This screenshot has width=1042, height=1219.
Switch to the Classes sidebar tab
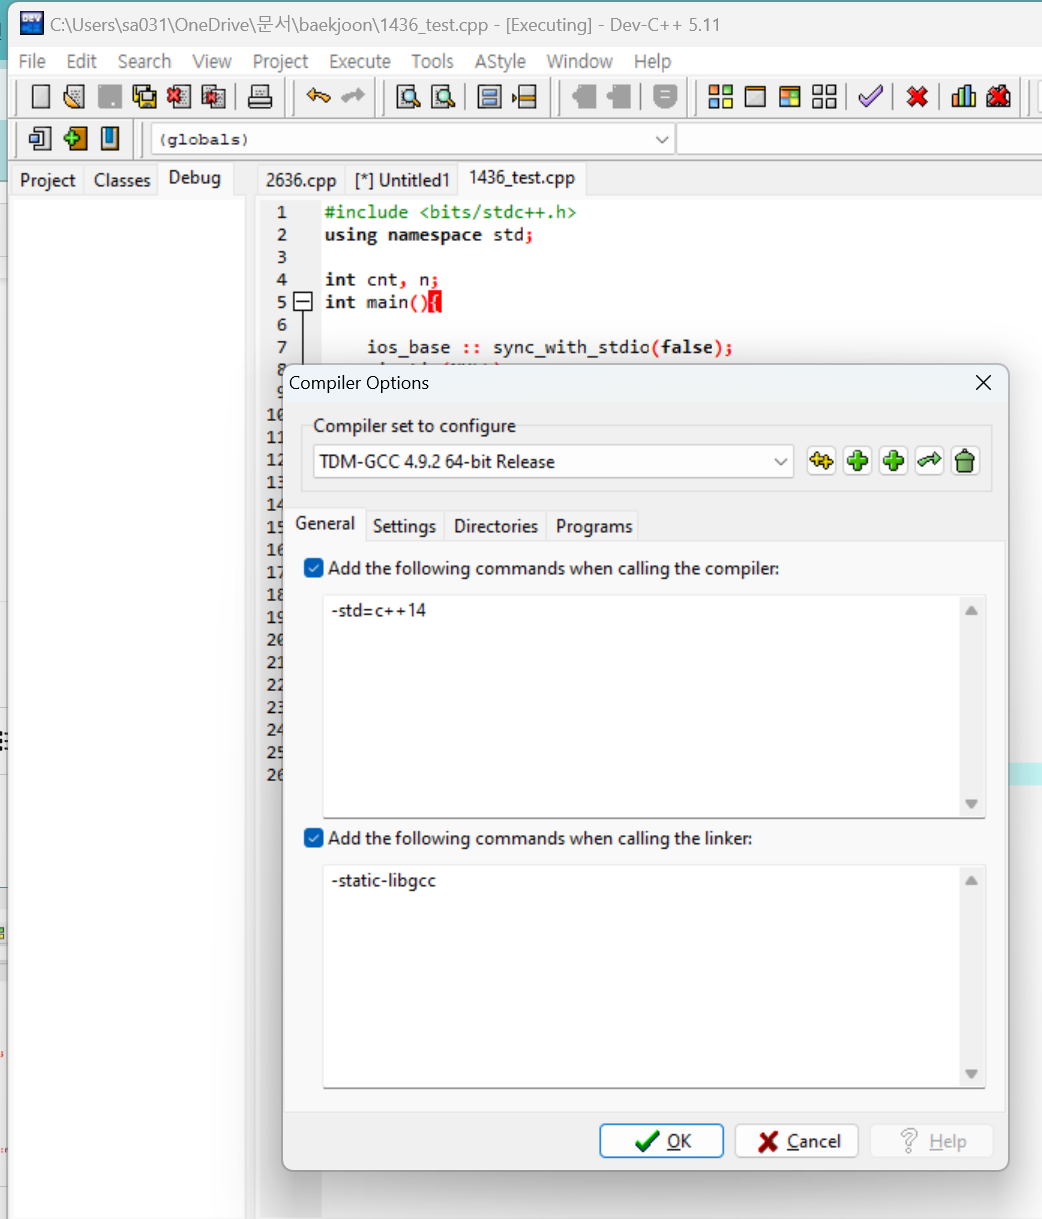click(122, 180)
